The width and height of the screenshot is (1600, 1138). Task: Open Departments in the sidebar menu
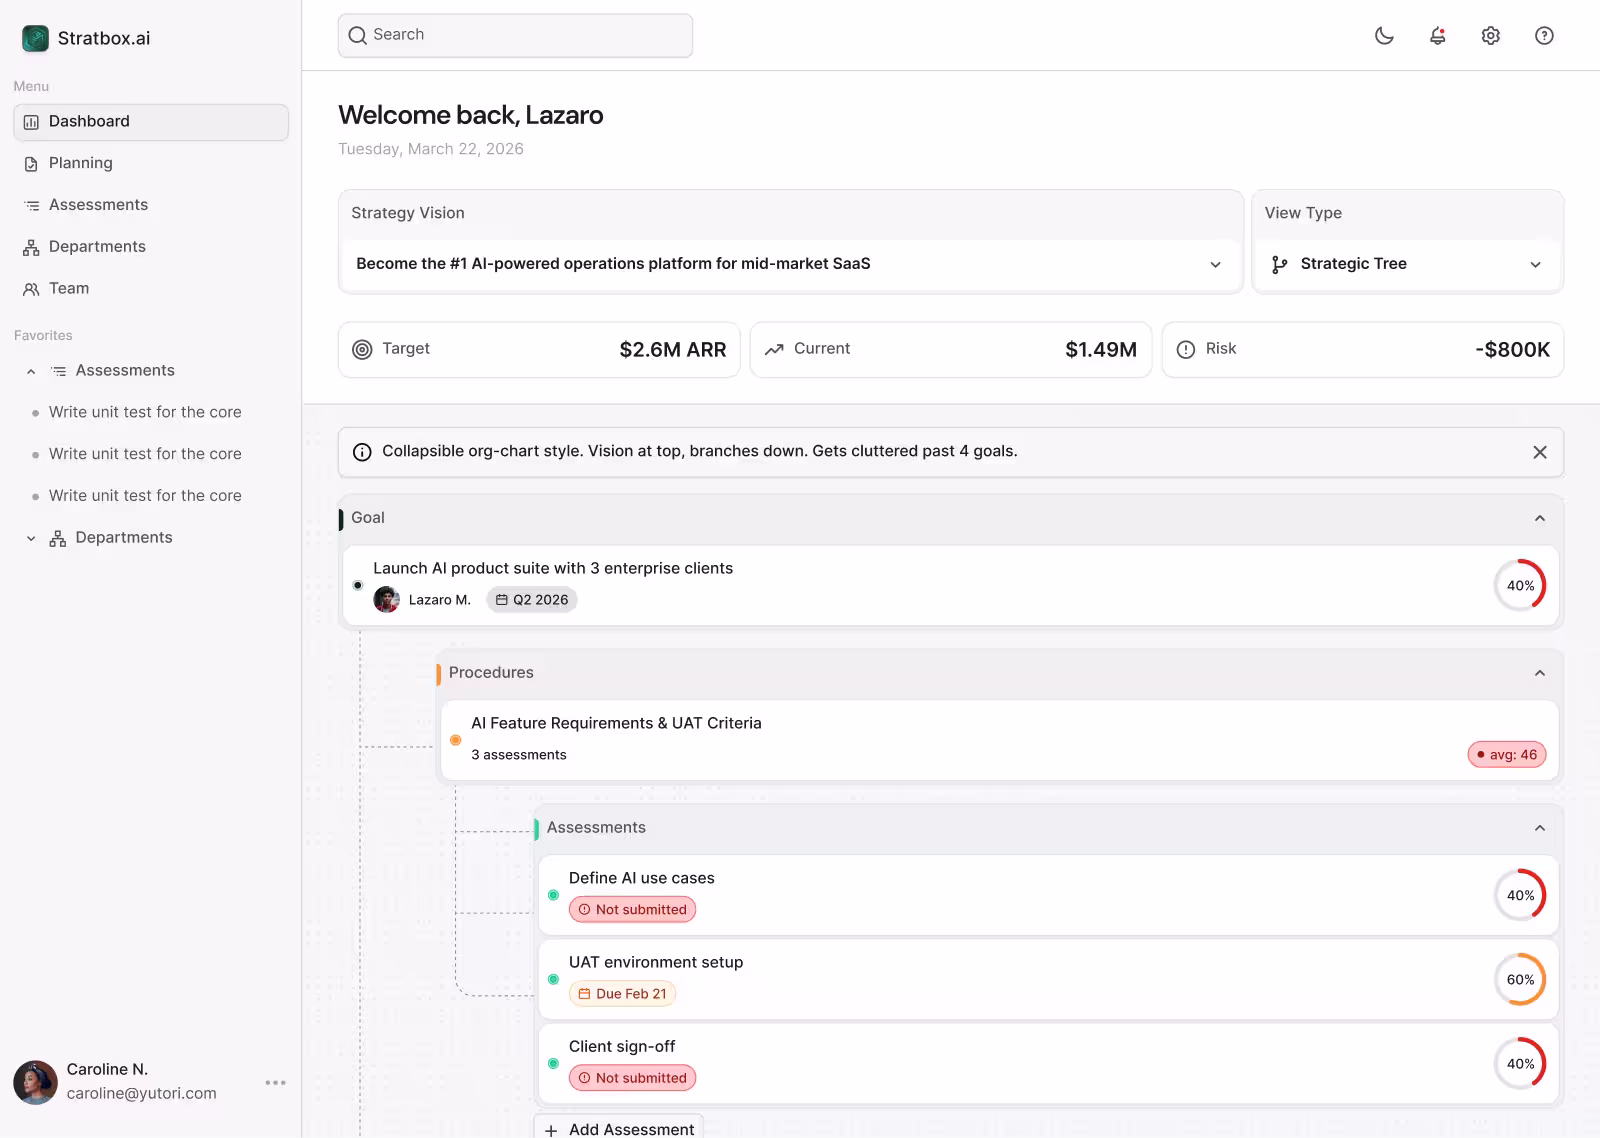click(151, 247)
